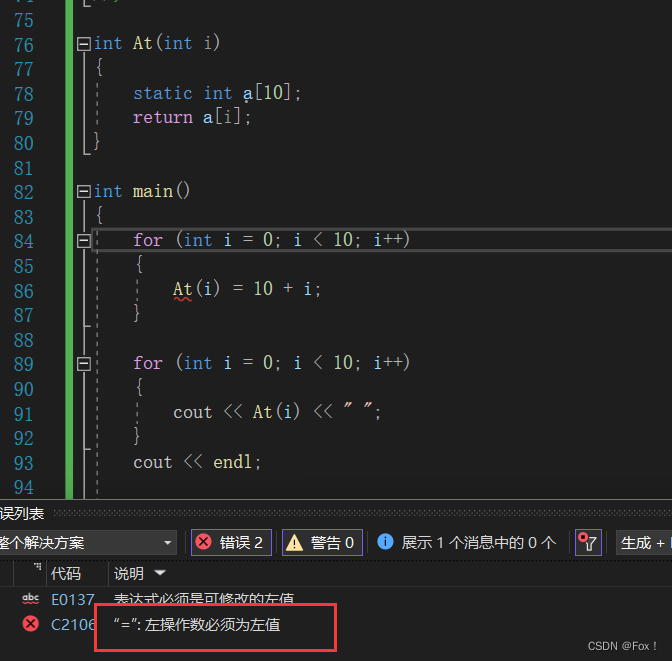Click line number 84 in the gutter

[x=24, y=241]
